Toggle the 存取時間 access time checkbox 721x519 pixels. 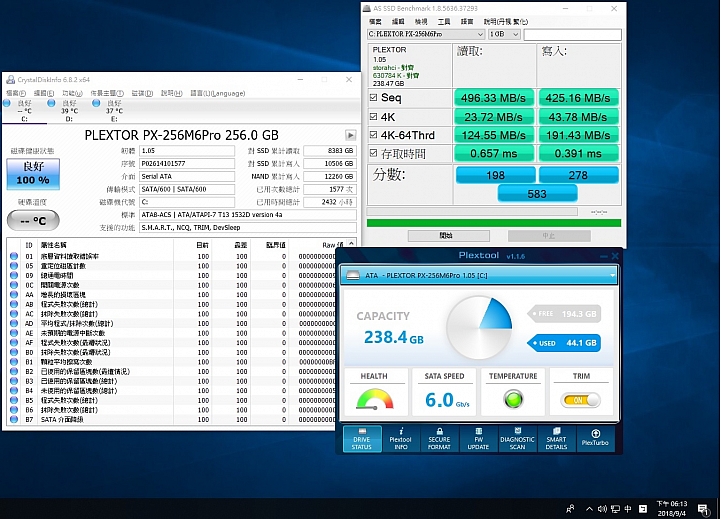tap(373, 153)
